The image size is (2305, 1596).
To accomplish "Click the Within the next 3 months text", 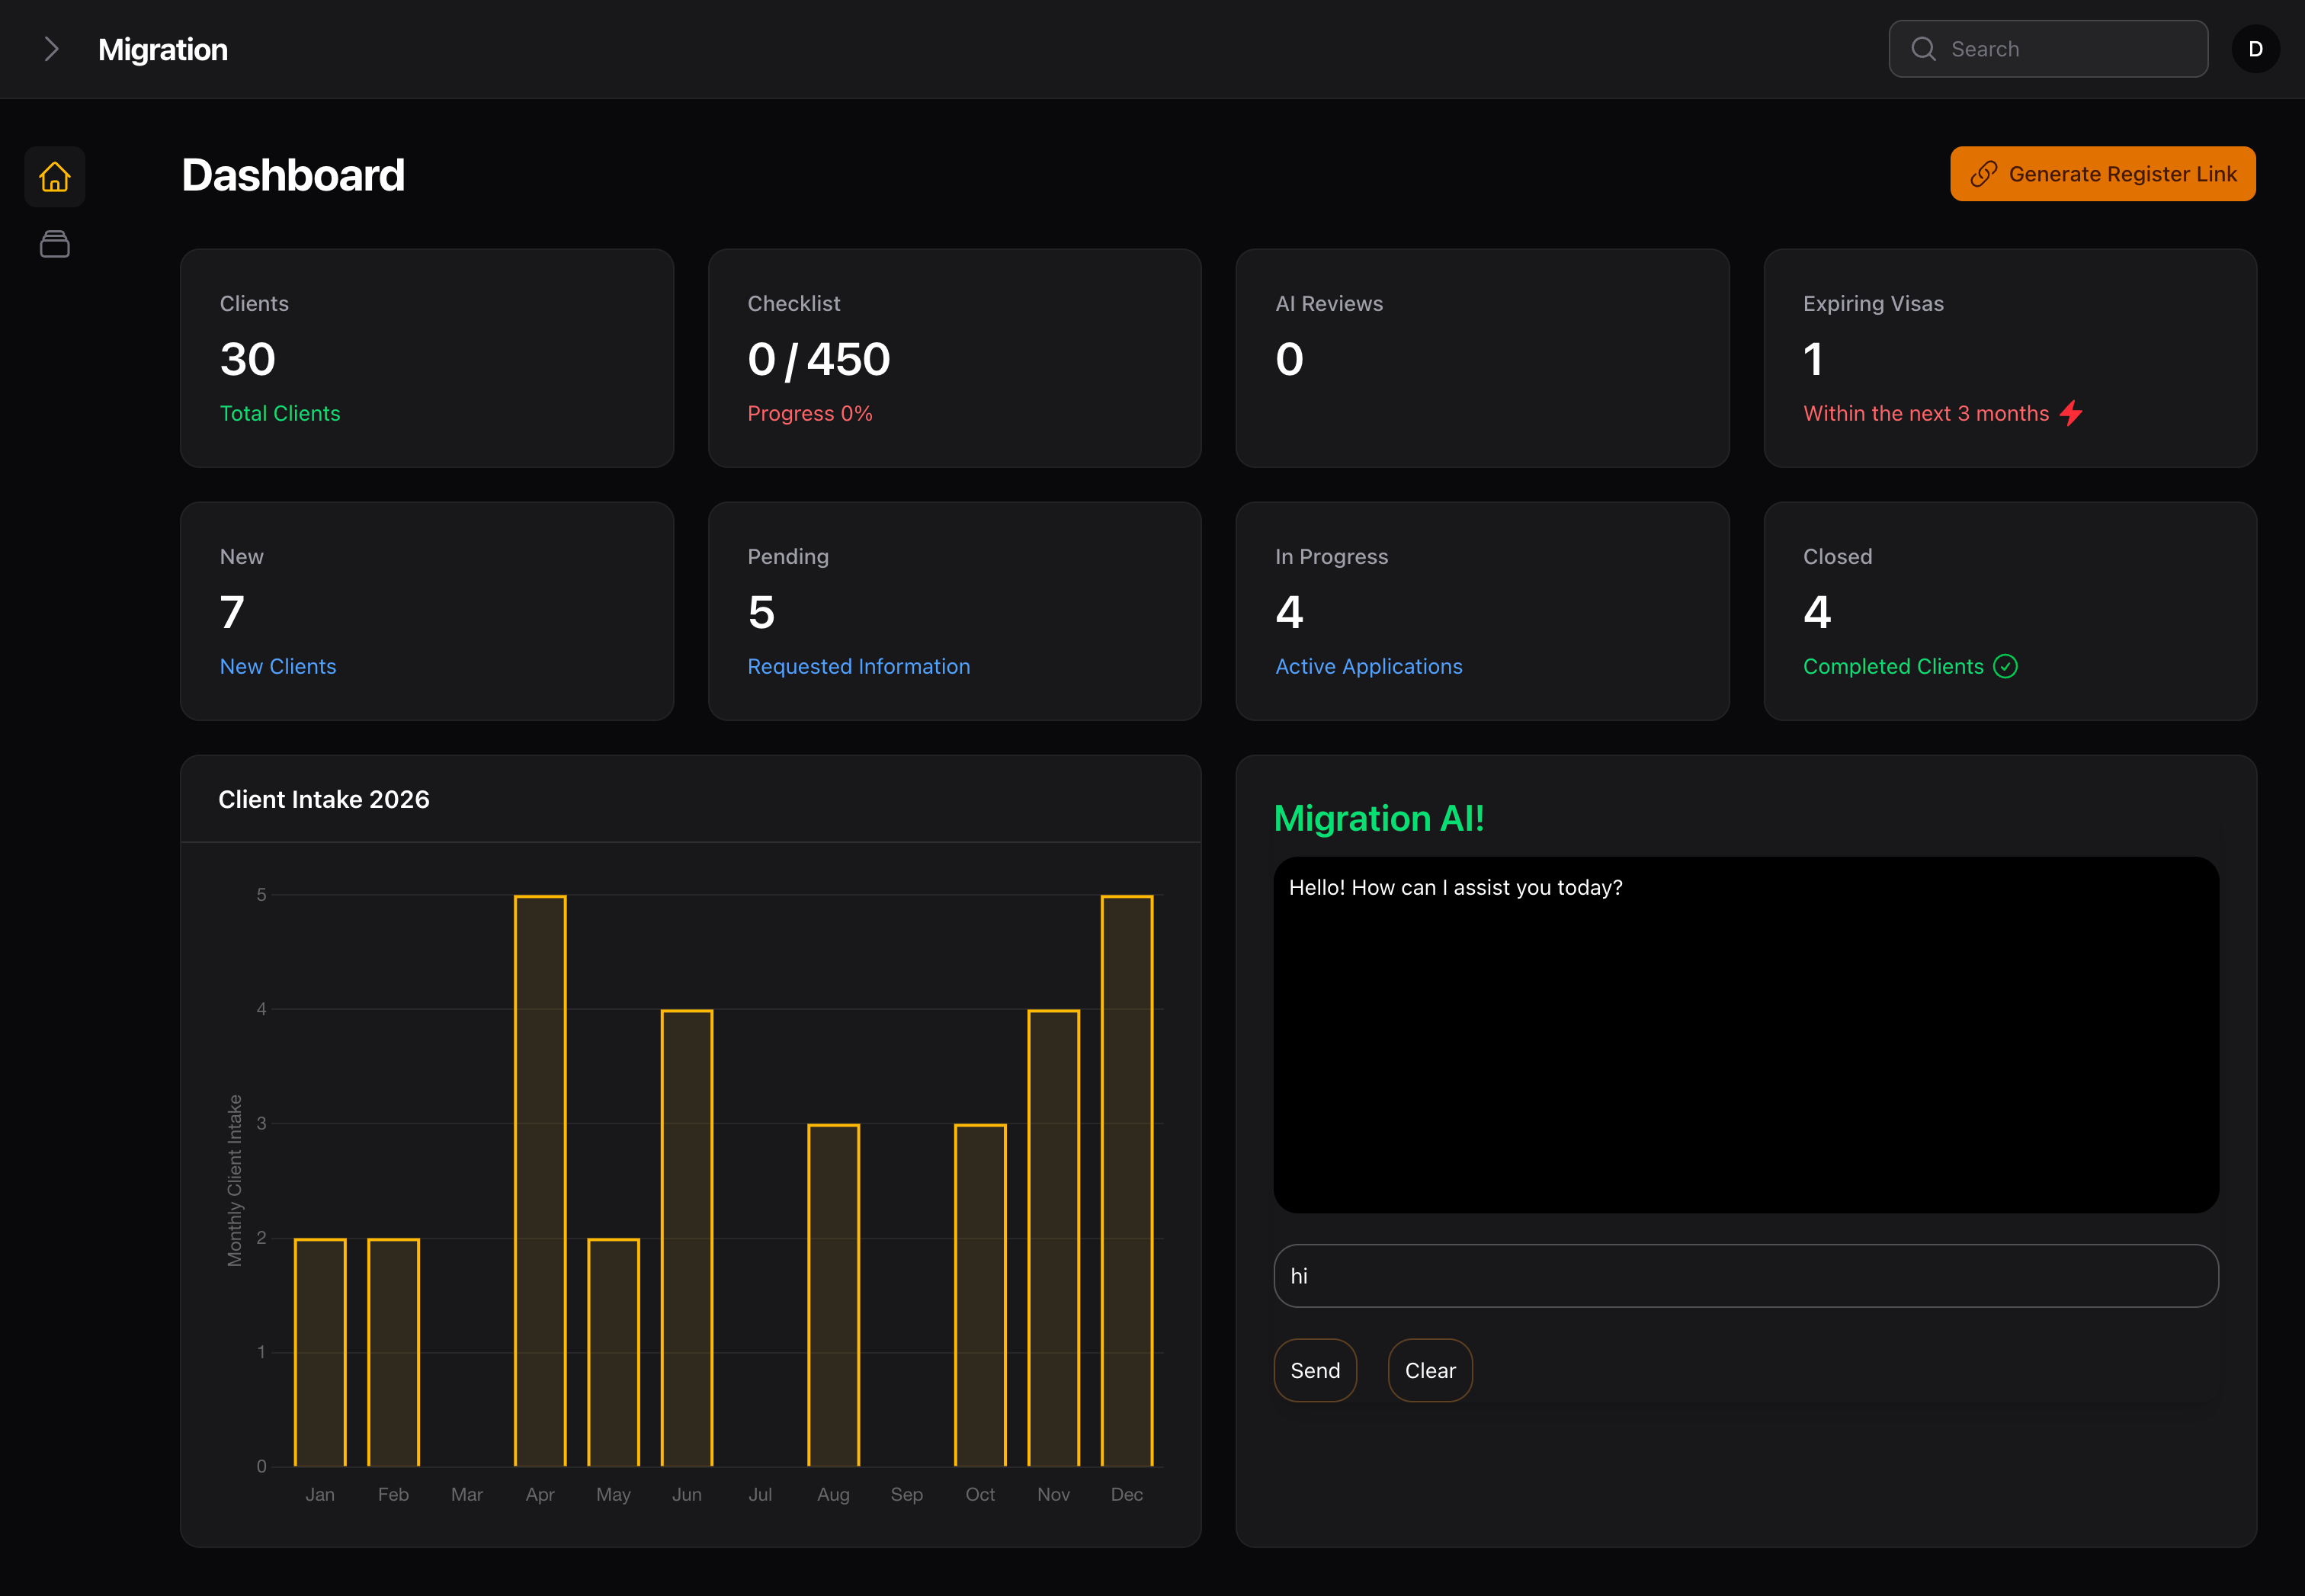I will pos(1926,413).
